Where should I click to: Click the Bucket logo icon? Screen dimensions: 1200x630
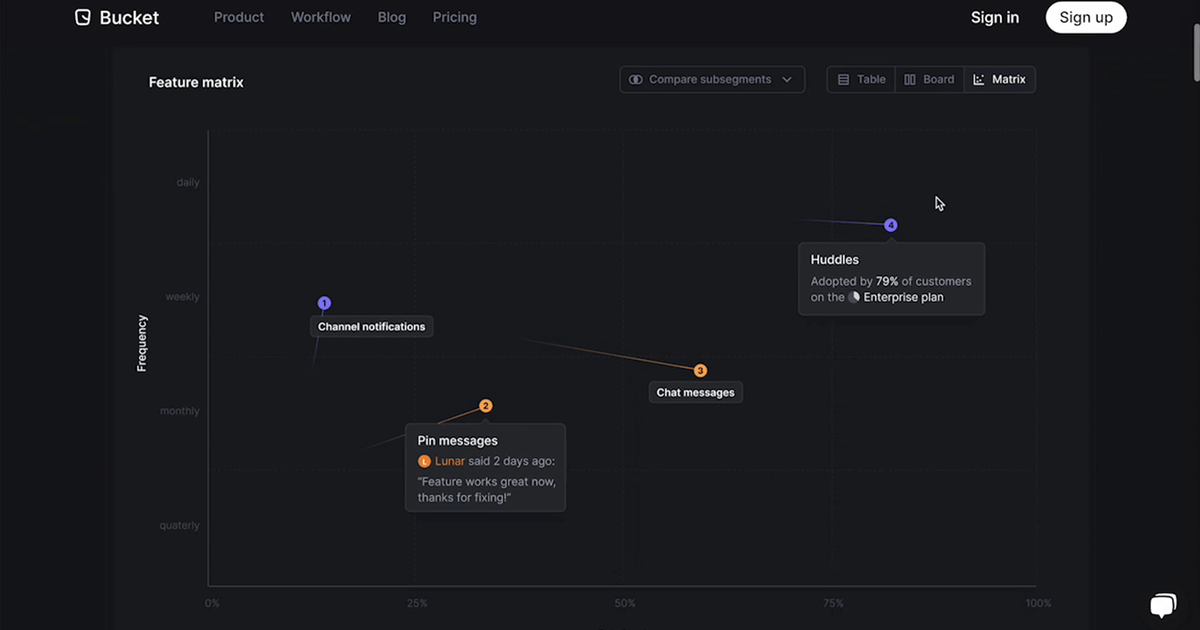click(x=83, y=17)
